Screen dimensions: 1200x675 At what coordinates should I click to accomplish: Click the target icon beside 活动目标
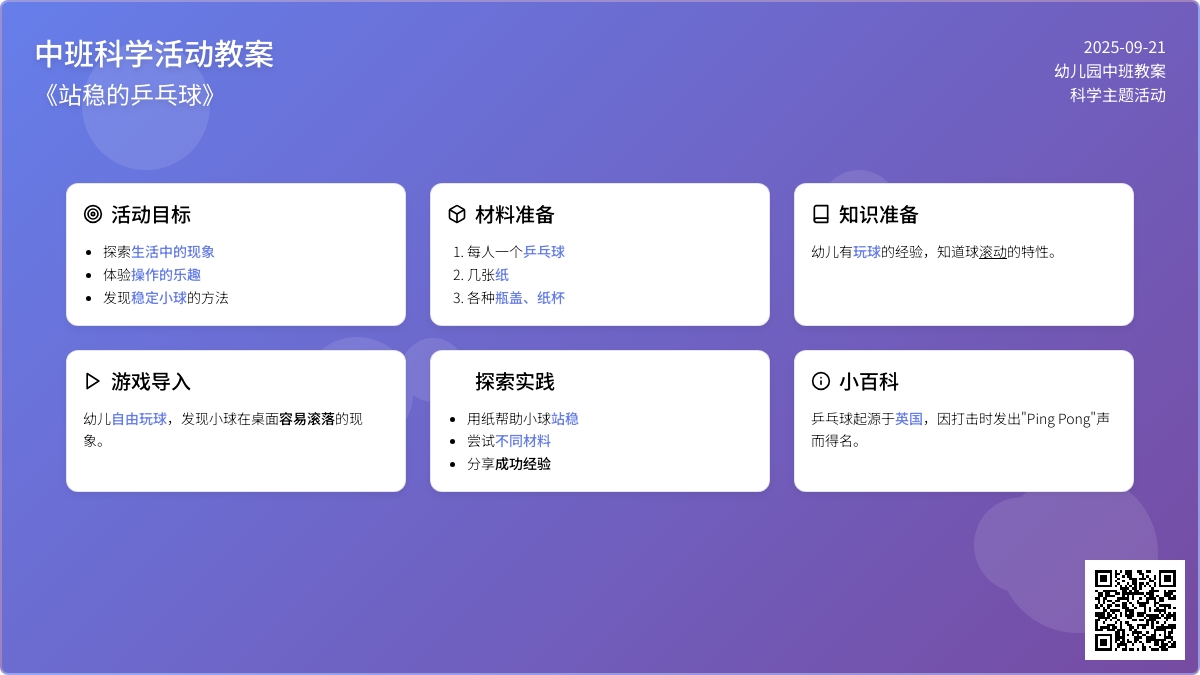click(x=93, y=214)
